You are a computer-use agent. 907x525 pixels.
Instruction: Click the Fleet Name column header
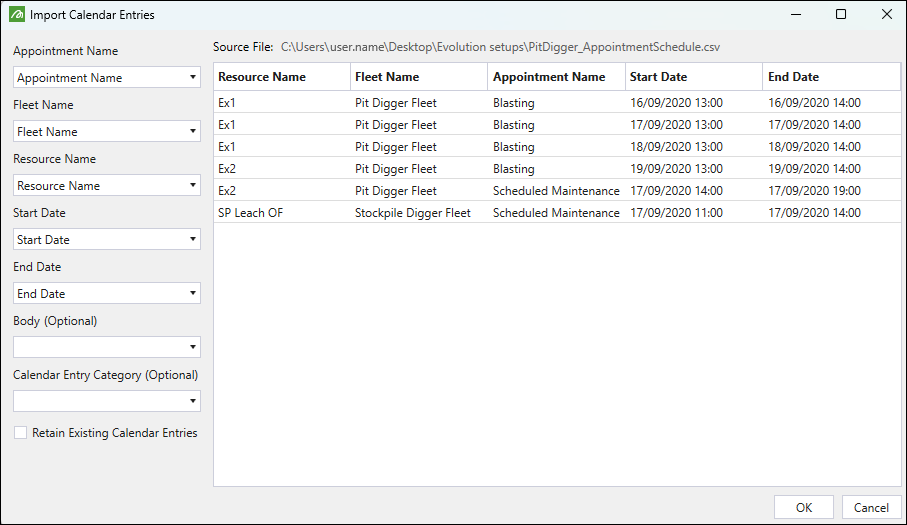[x=419, y=77]
